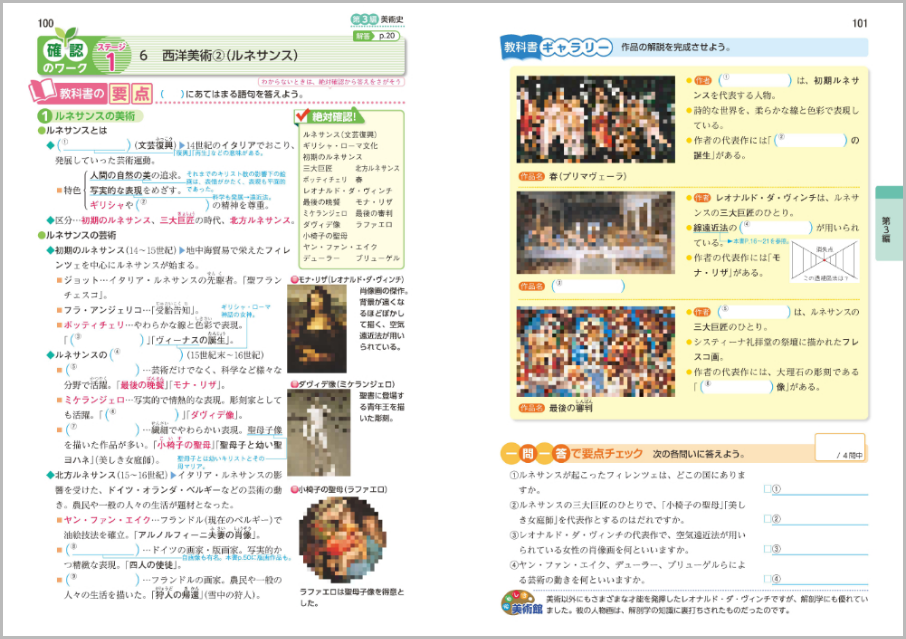The image size is (906, 639).
Task: Click the 教科書ギャラリー section title
Action: click(558, 47)
